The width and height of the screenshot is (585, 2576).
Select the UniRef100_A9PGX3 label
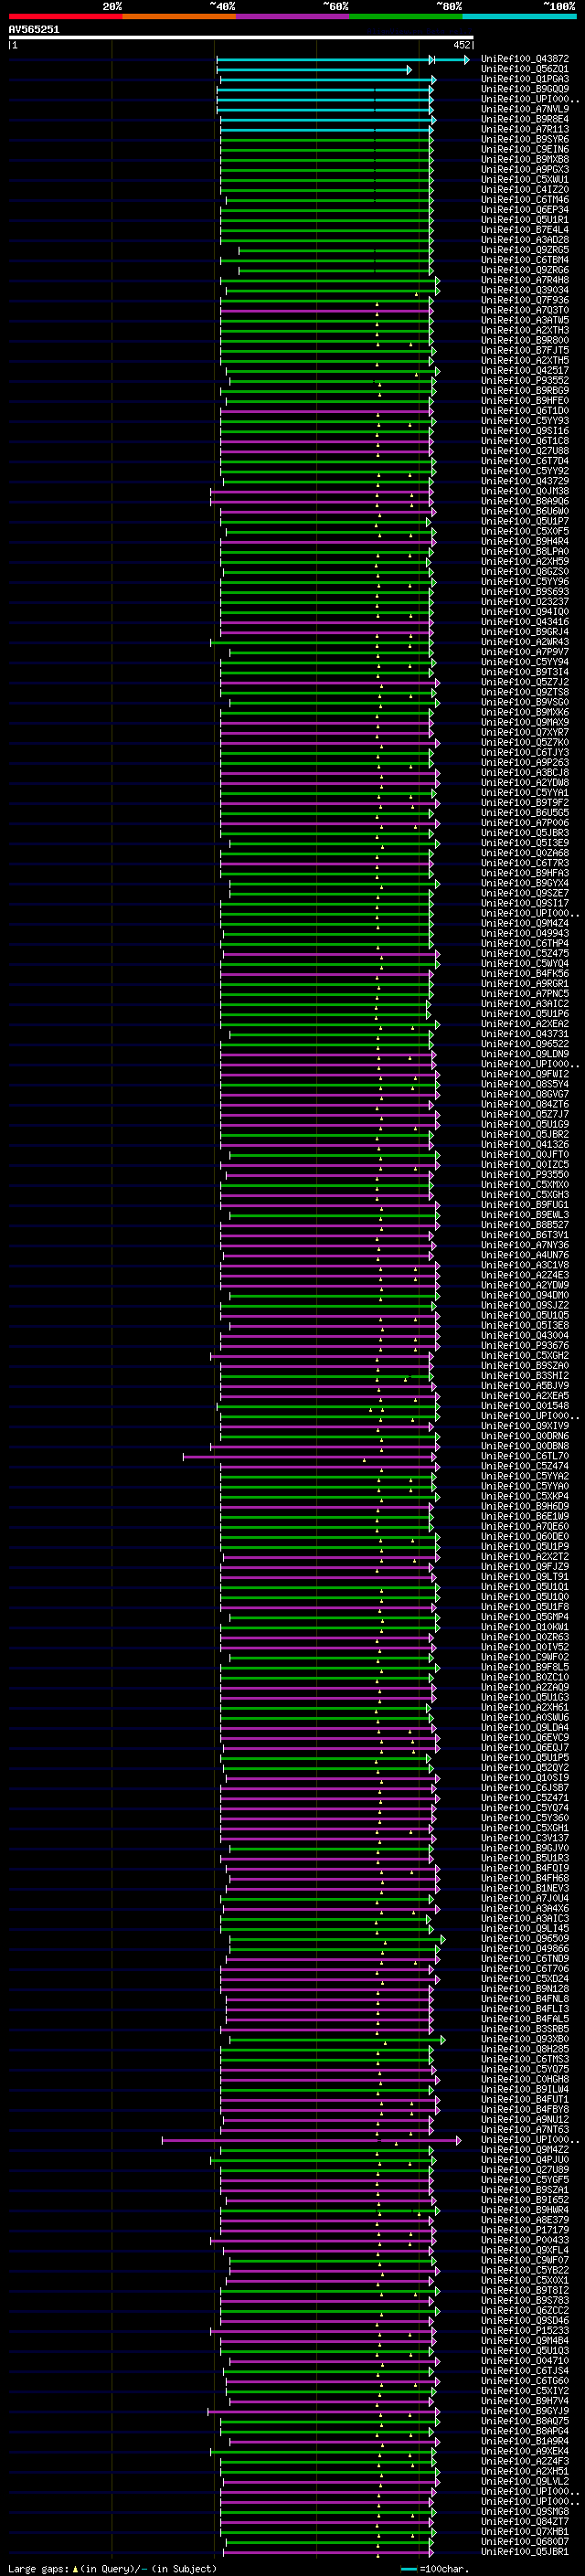(x=524, y=169)
